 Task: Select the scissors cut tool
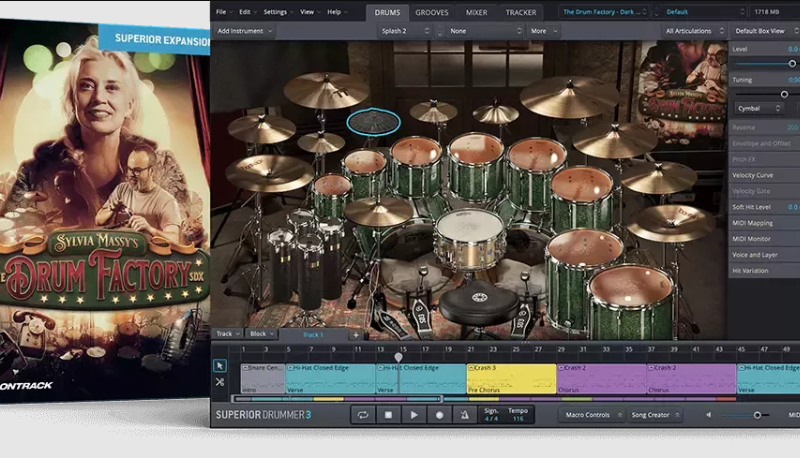point(220,381)
